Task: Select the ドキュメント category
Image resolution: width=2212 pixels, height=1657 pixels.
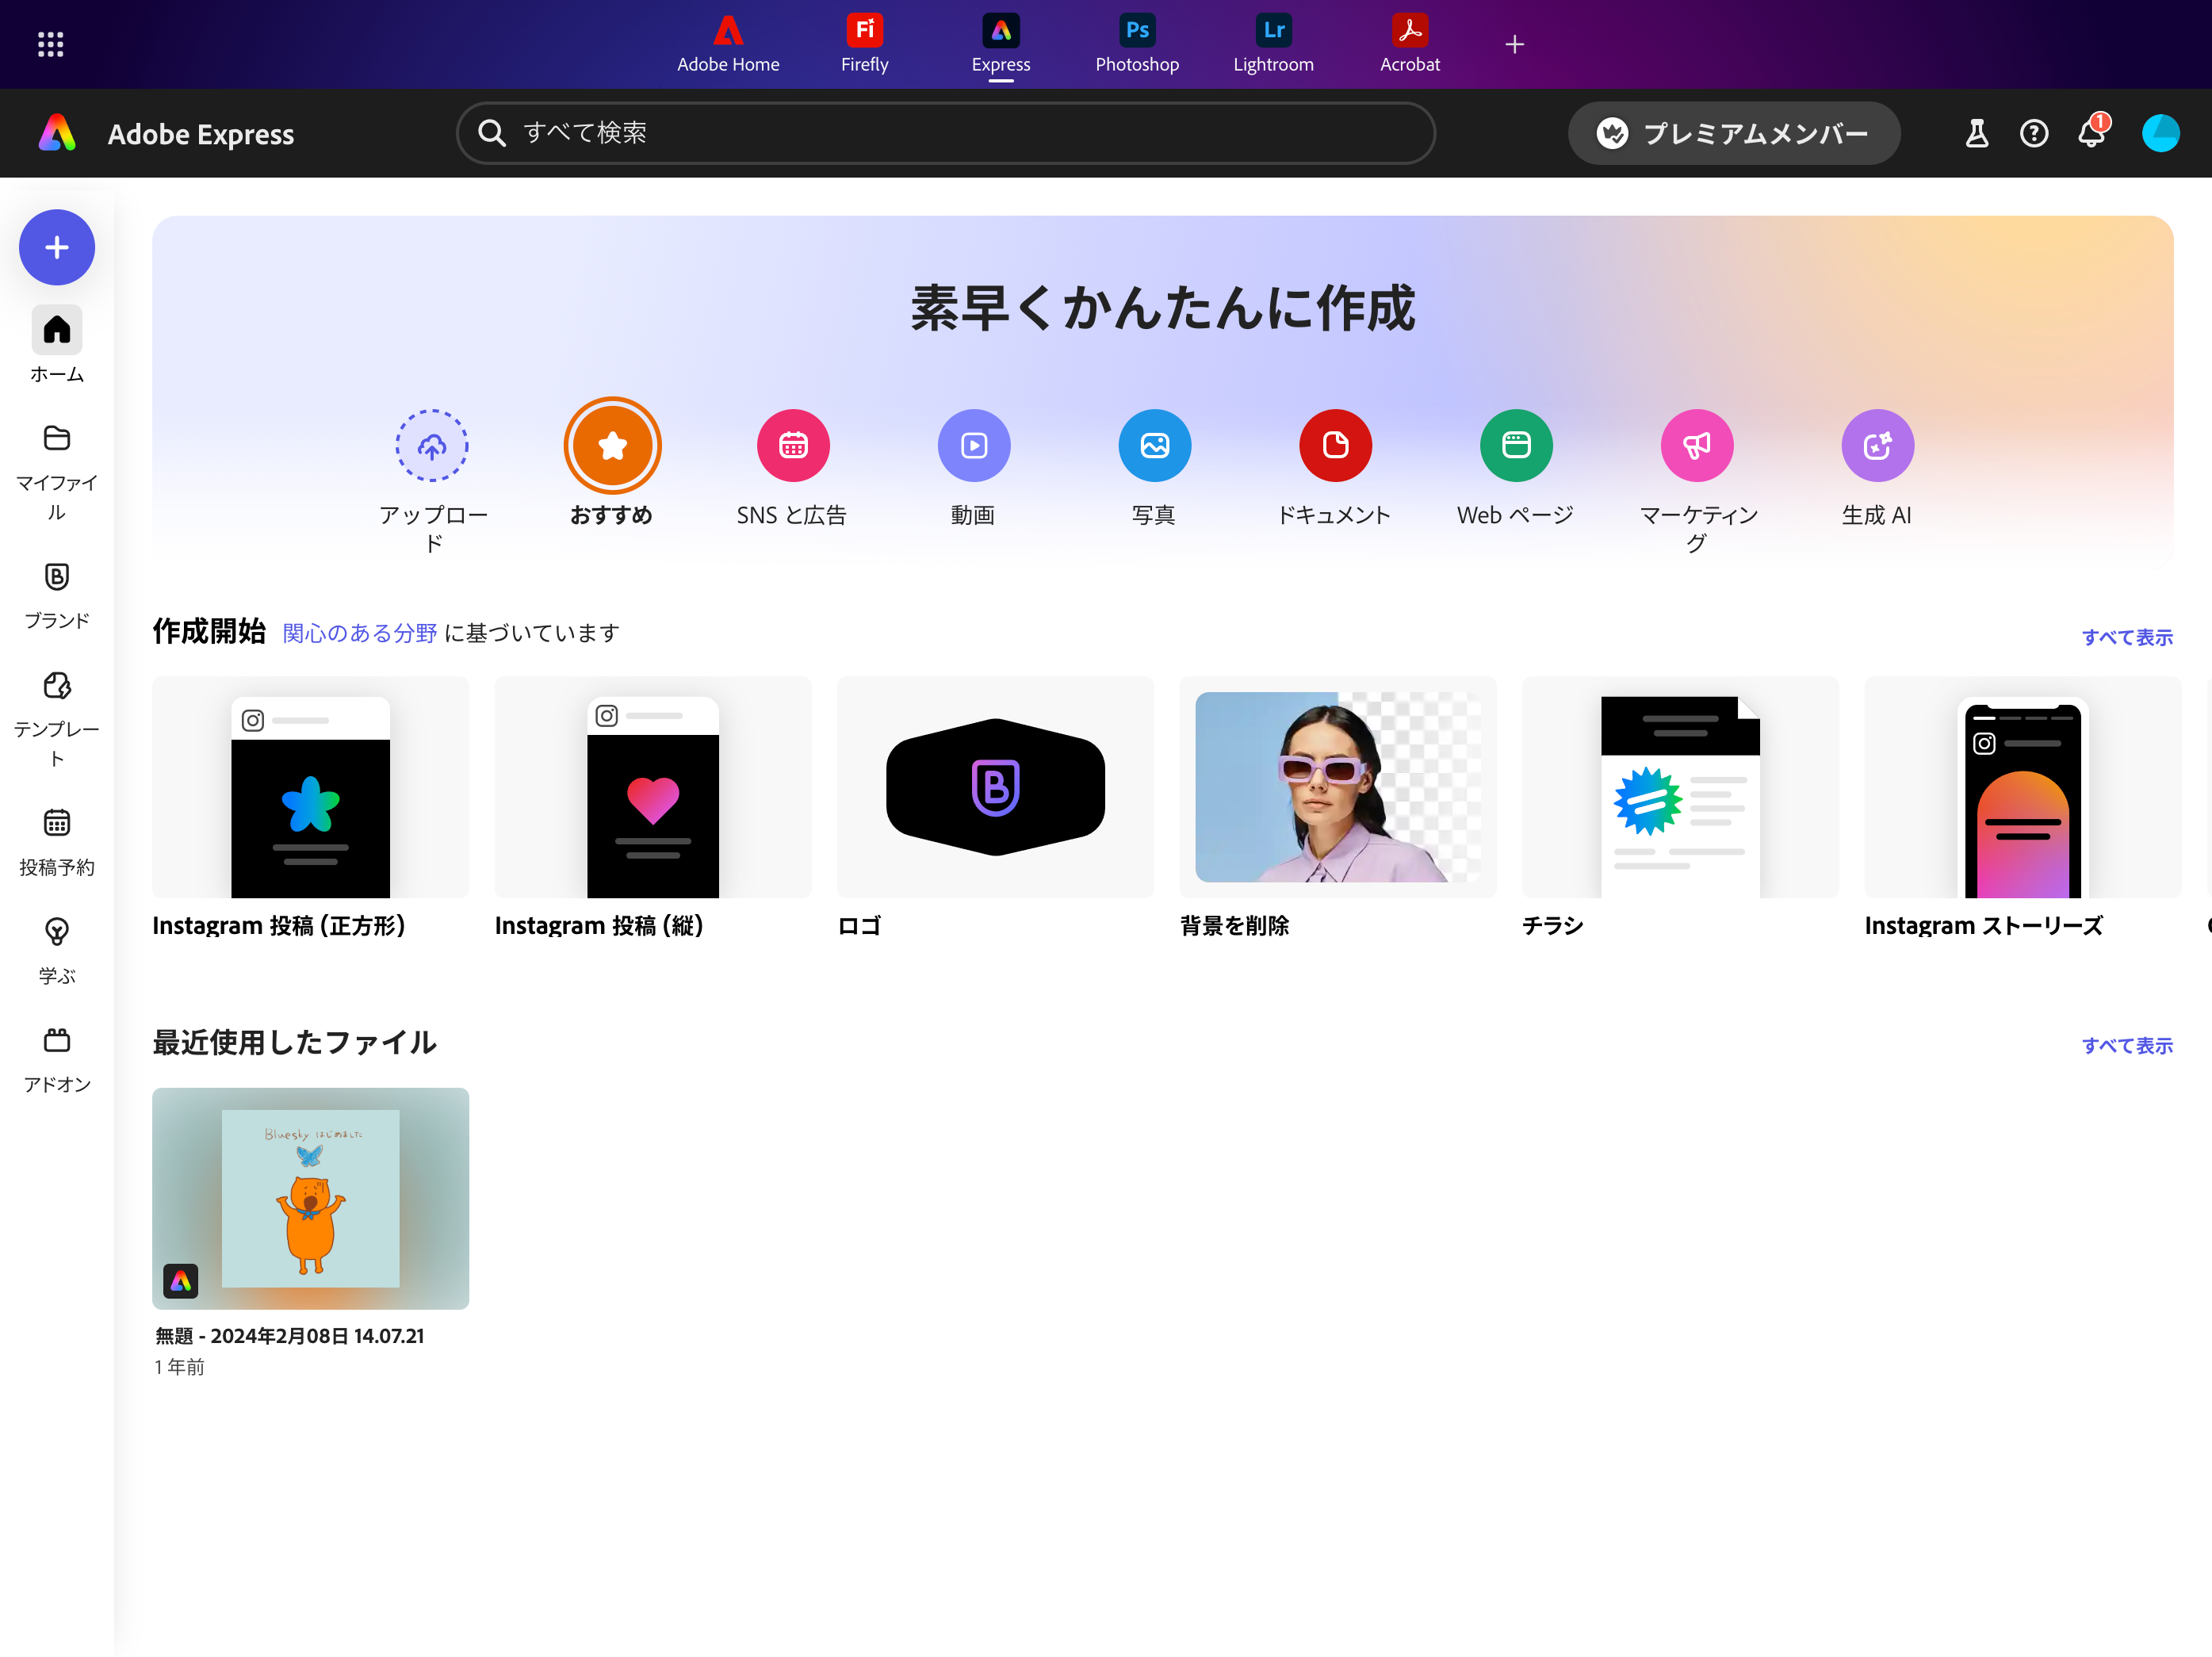Action: coord(1335,445)
